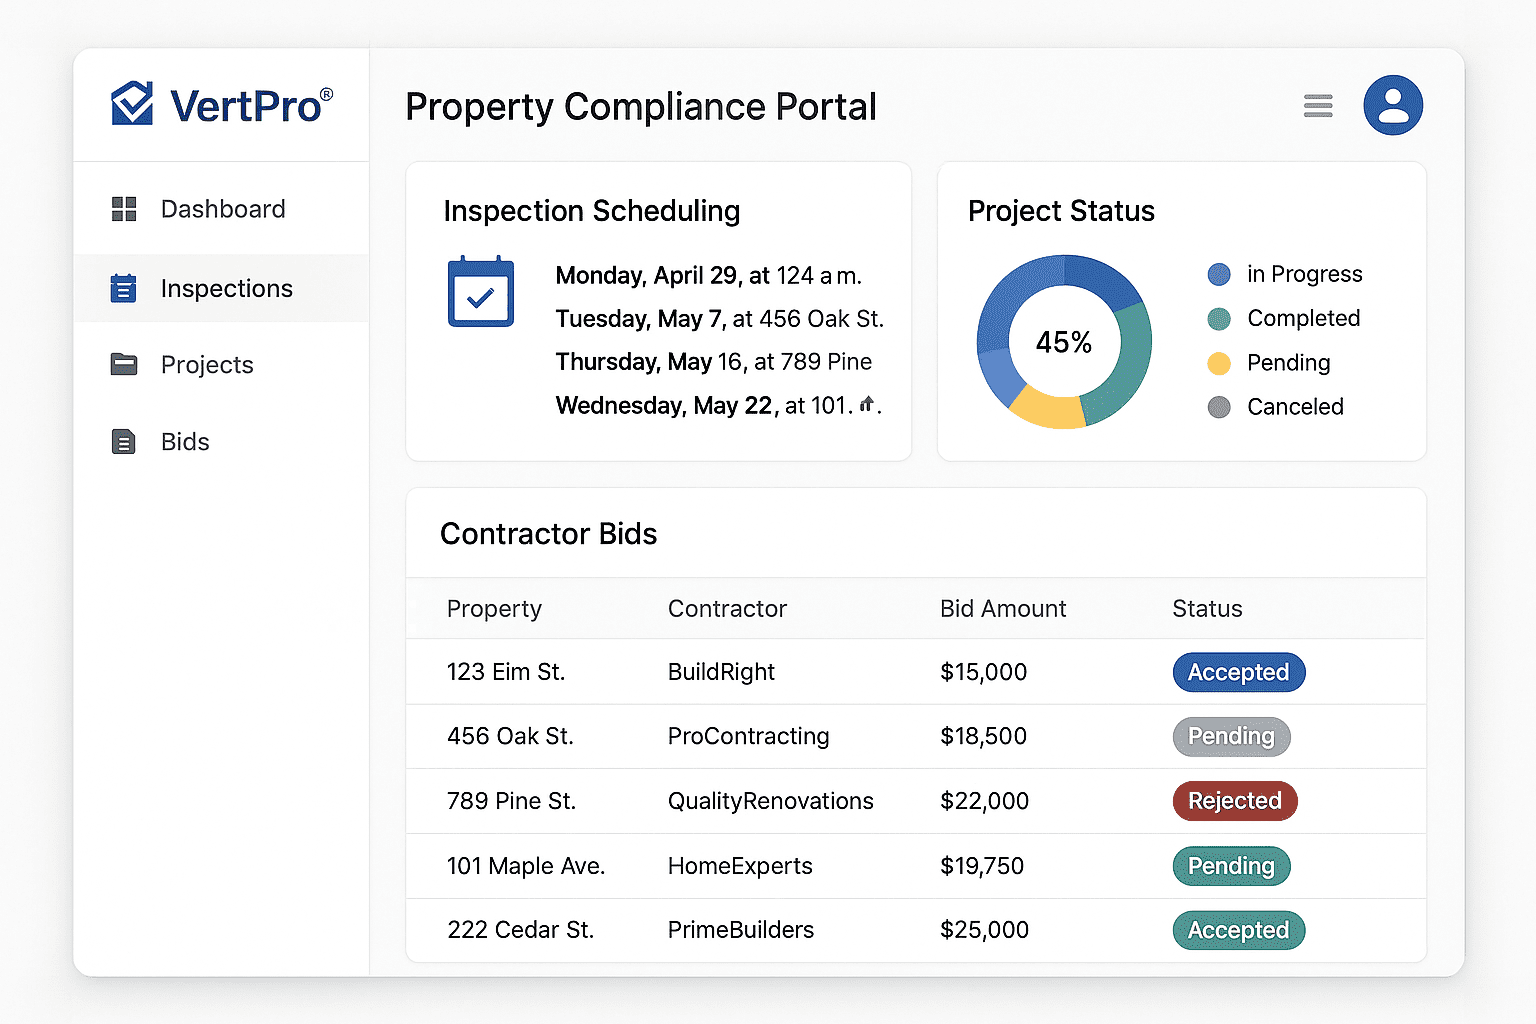Click the Projects folder icon
This screenshot has width=1536, height=1024.
coord(124,364)
